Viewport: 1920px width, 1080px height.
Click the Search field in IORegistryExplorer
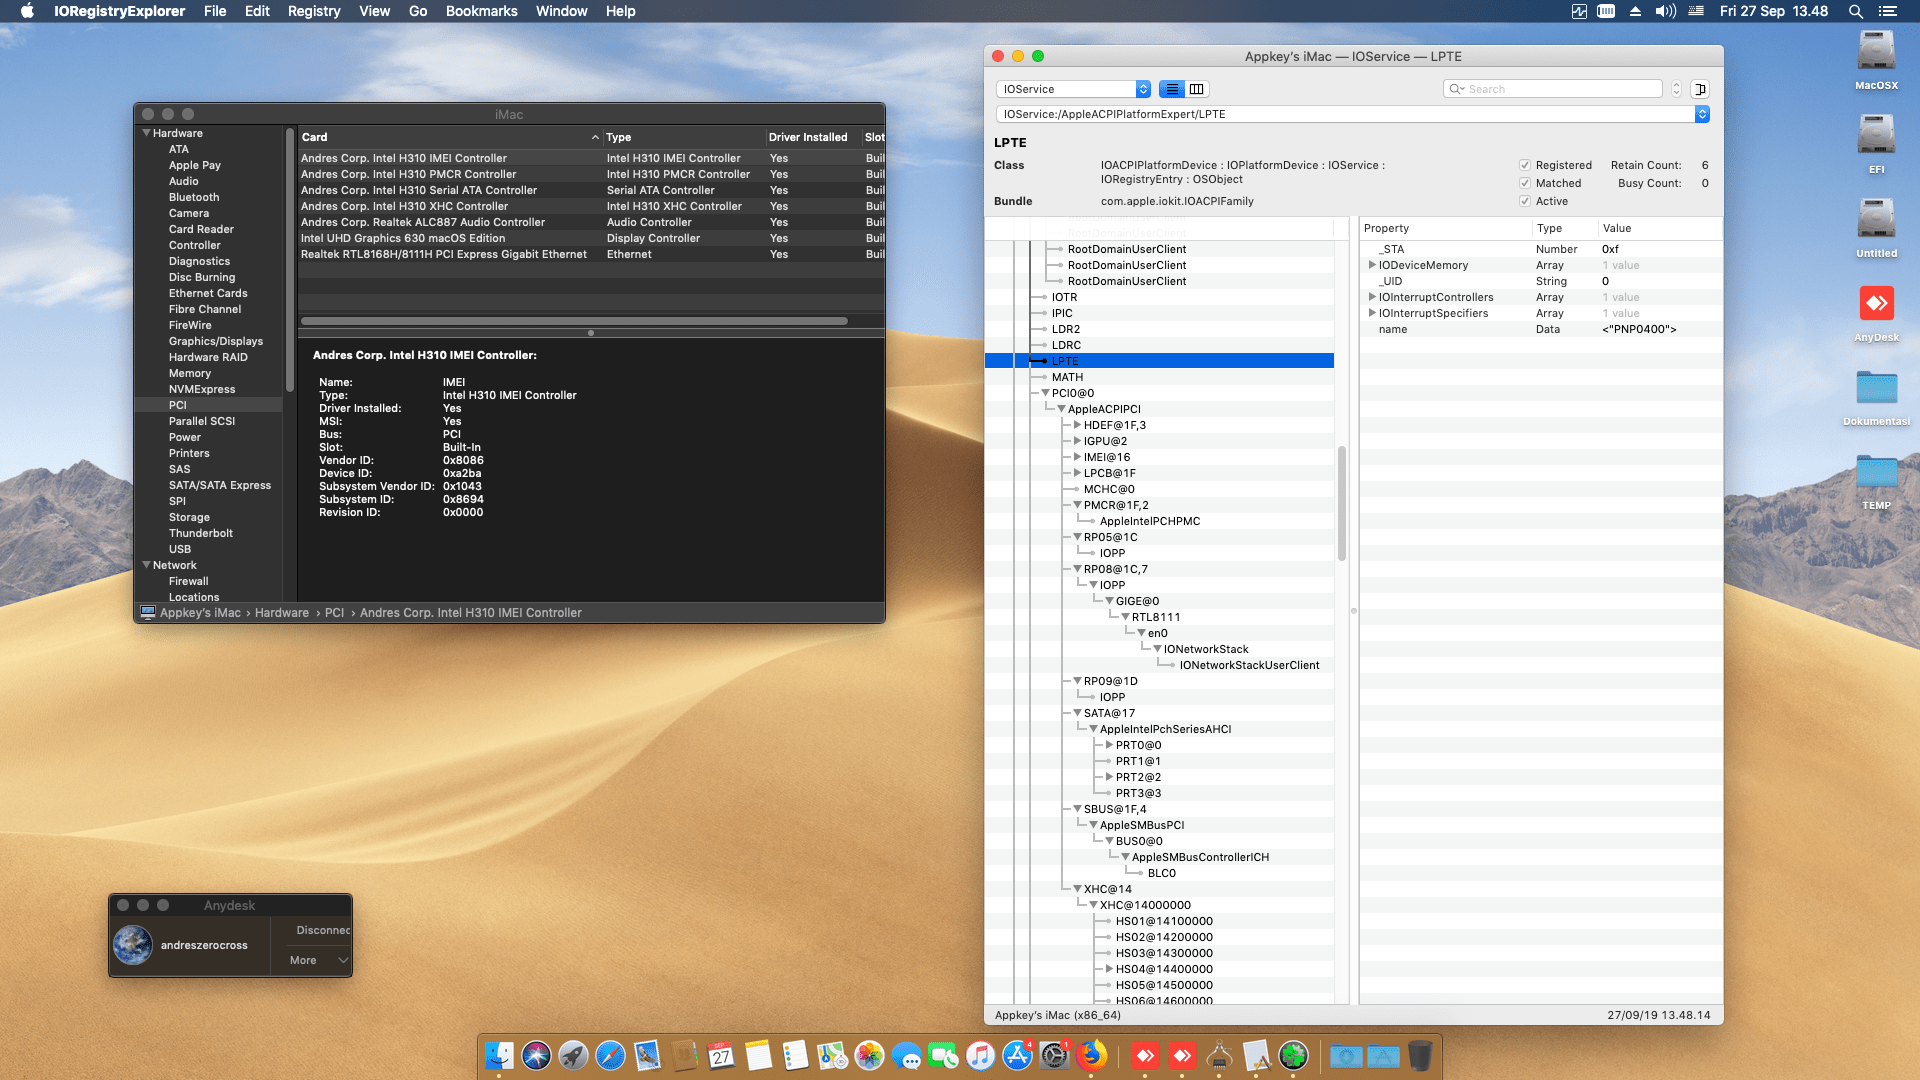[1553, 89]
